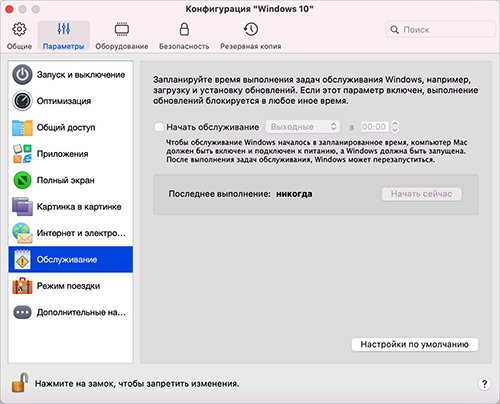The image size is (500, 404).
Task: Select Интернет и электро... in sidebar
Action: [x=71, y=233]
